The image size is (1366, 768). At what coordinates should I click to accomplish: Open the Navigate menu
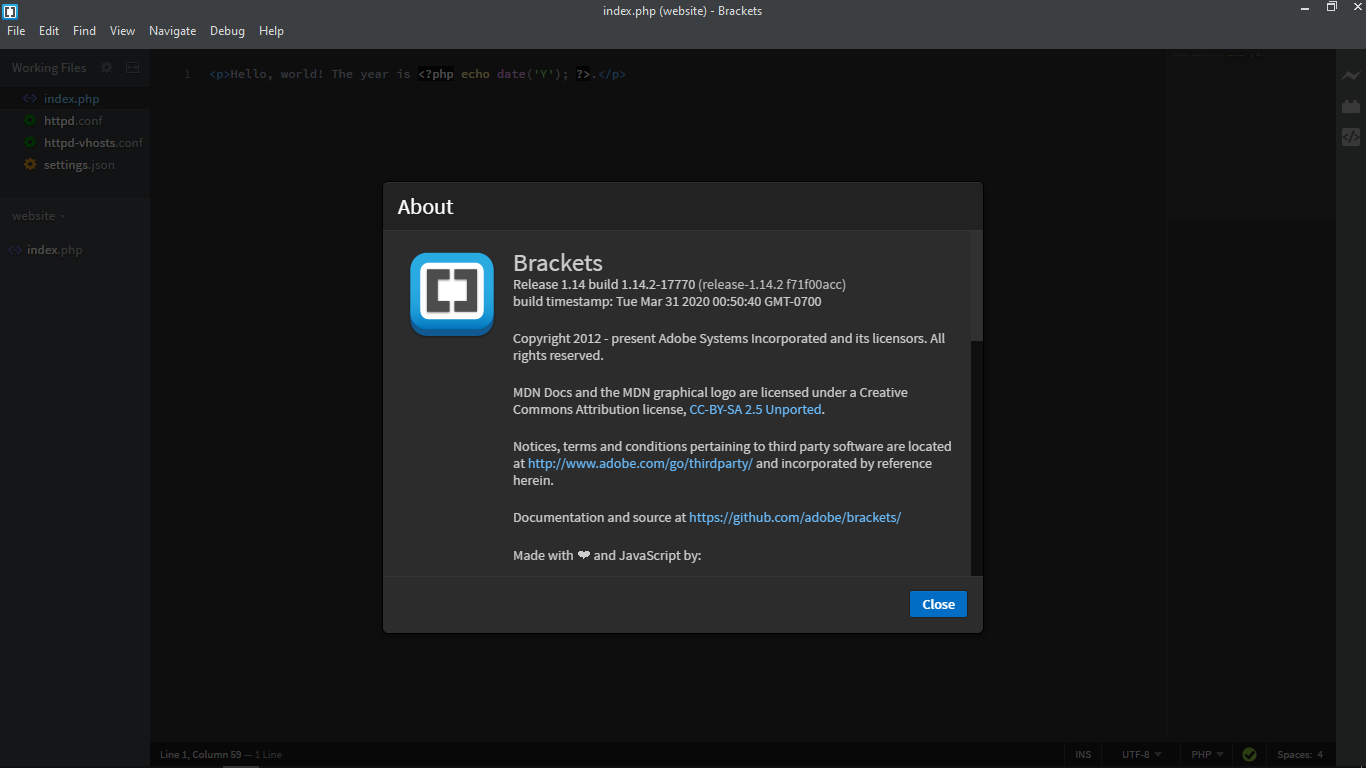[x=172, y=31]
